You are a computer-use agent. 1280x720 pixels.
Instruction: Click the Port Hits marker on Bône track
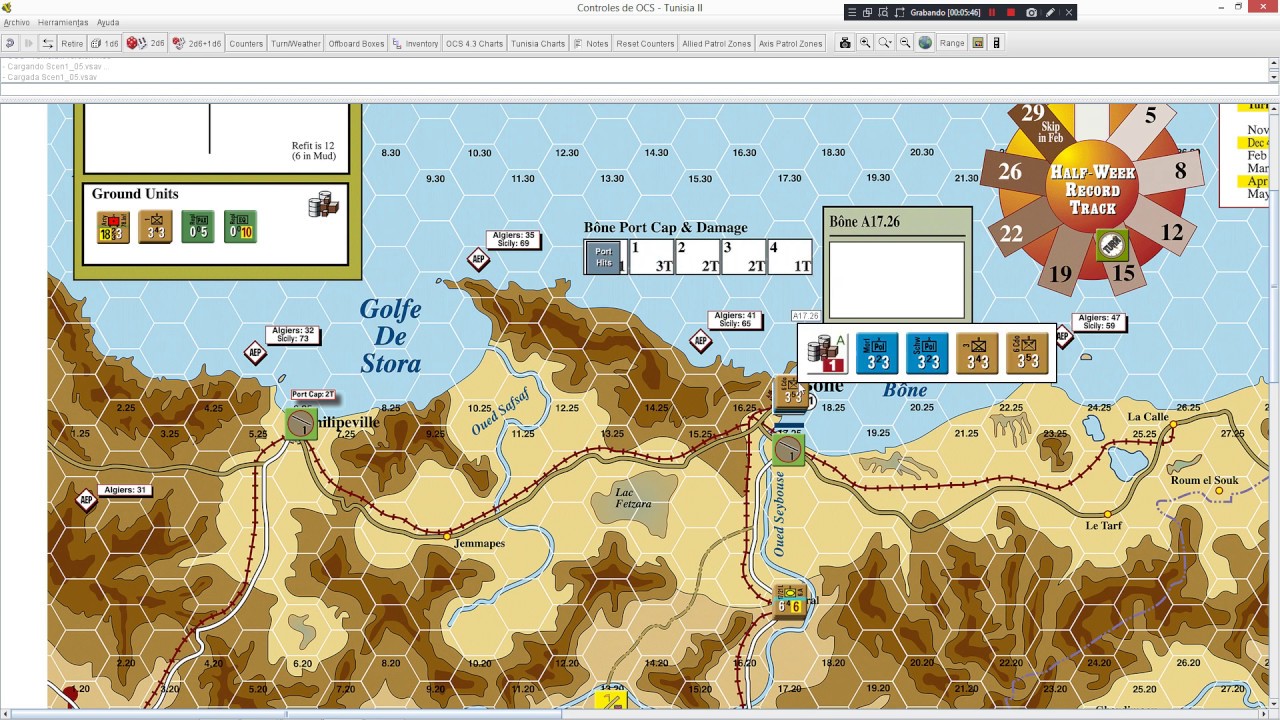point(603,257)
